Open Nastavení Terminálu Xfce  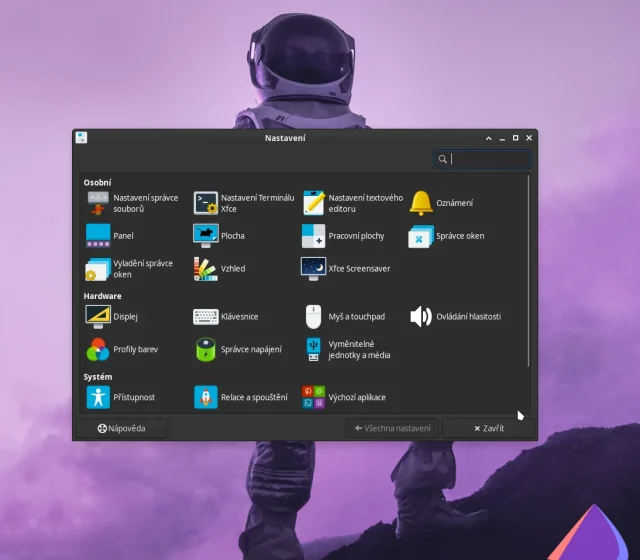206,203
